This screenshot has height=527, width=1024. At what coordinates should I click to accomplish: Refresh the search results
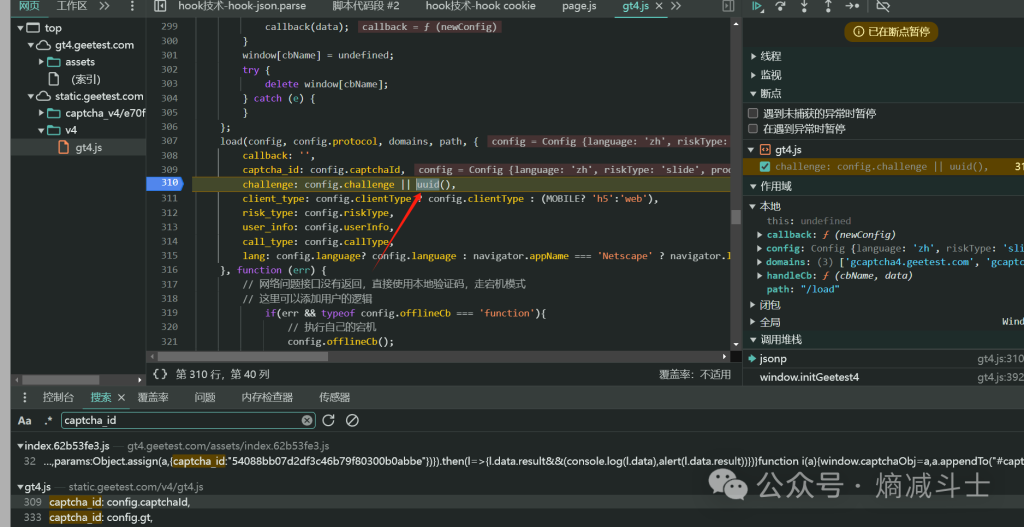click(329, 421)
